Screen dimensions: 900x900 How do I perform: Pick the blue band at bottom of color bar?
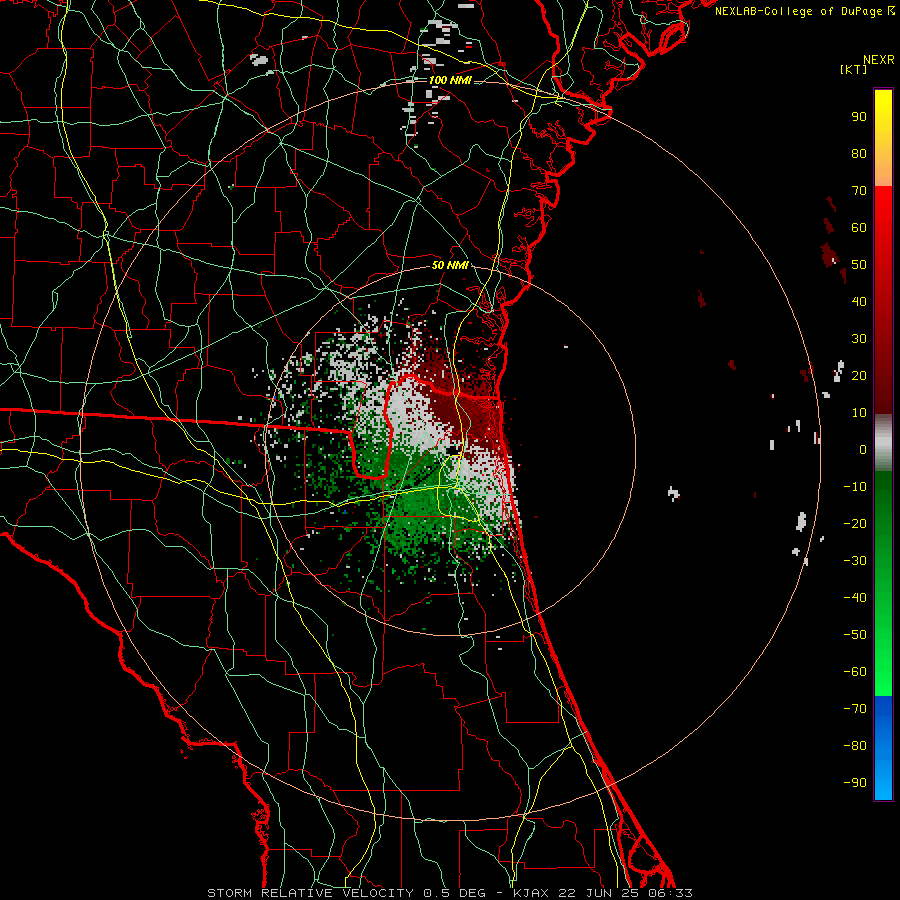pyautogui.click(x=883, y=748)
